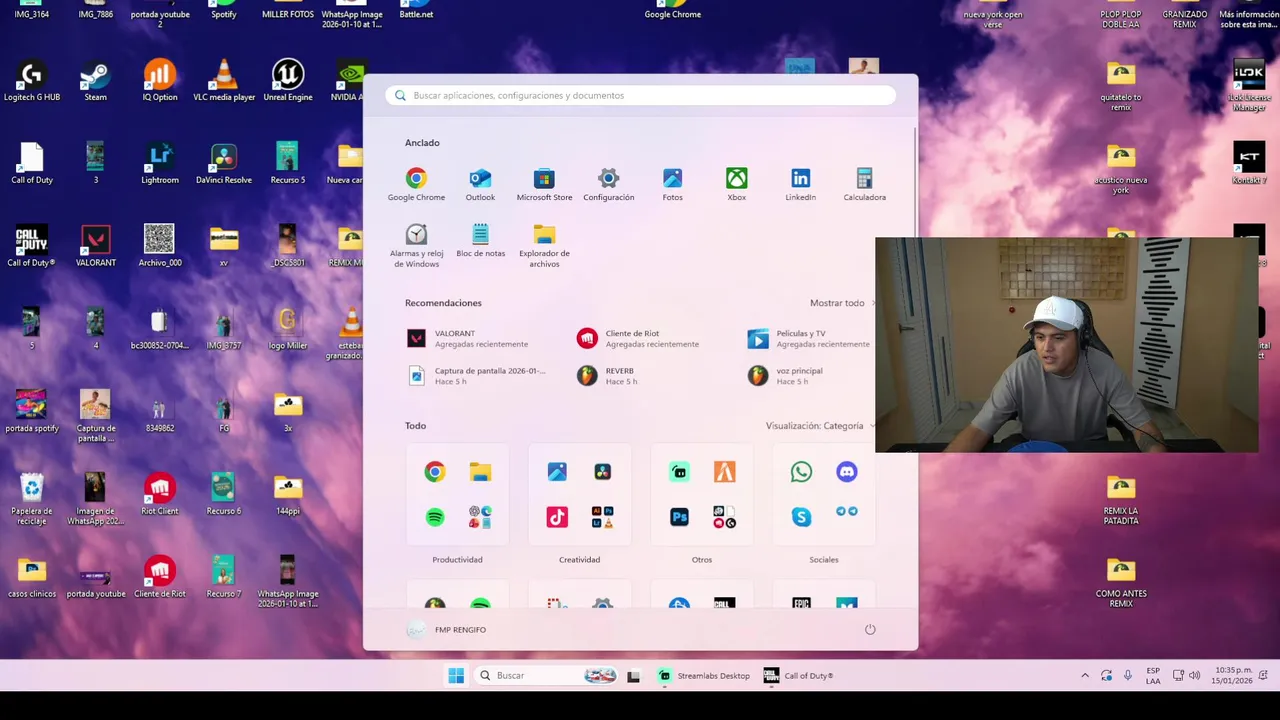Open Alarmas y reloj de Windows

coord(416,246)
